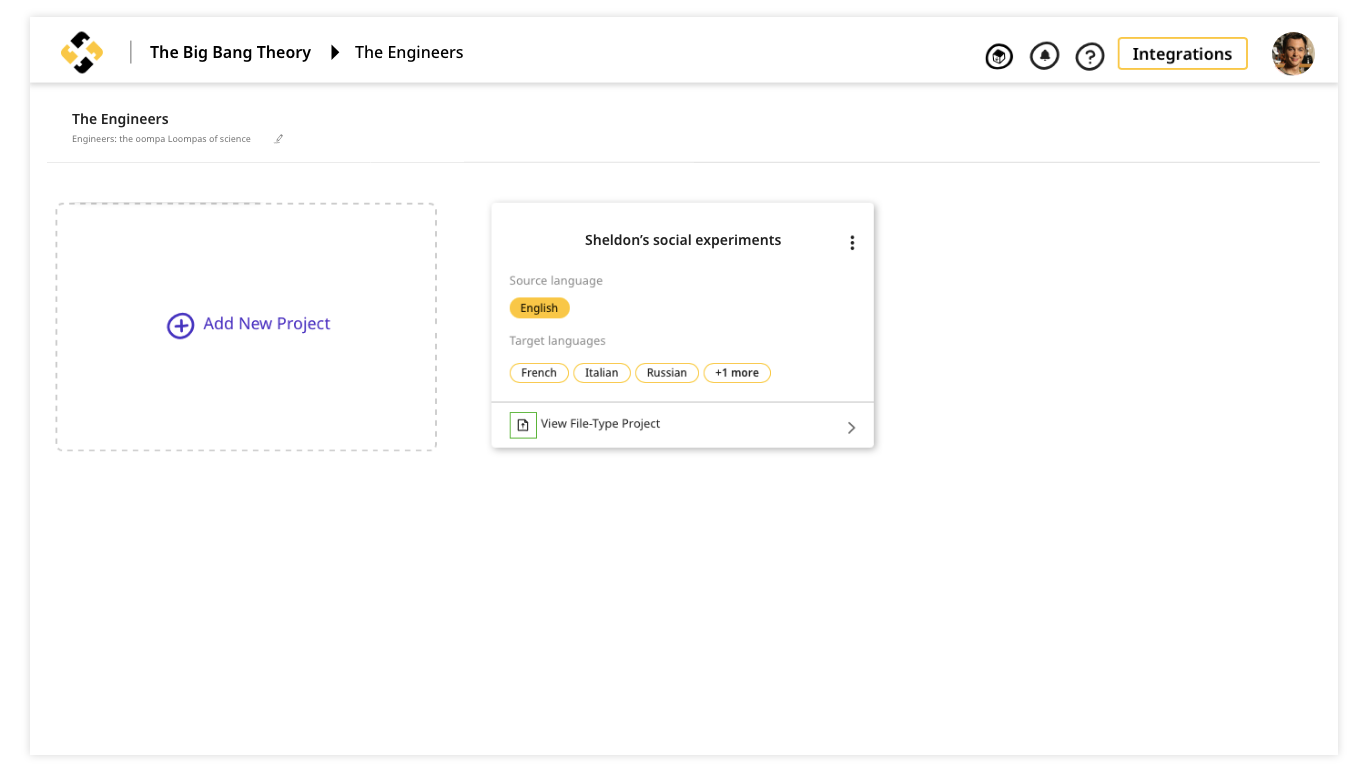Select the Italian target language tag
This screenshot has height=772, width=1368.
tap(602, 373)
